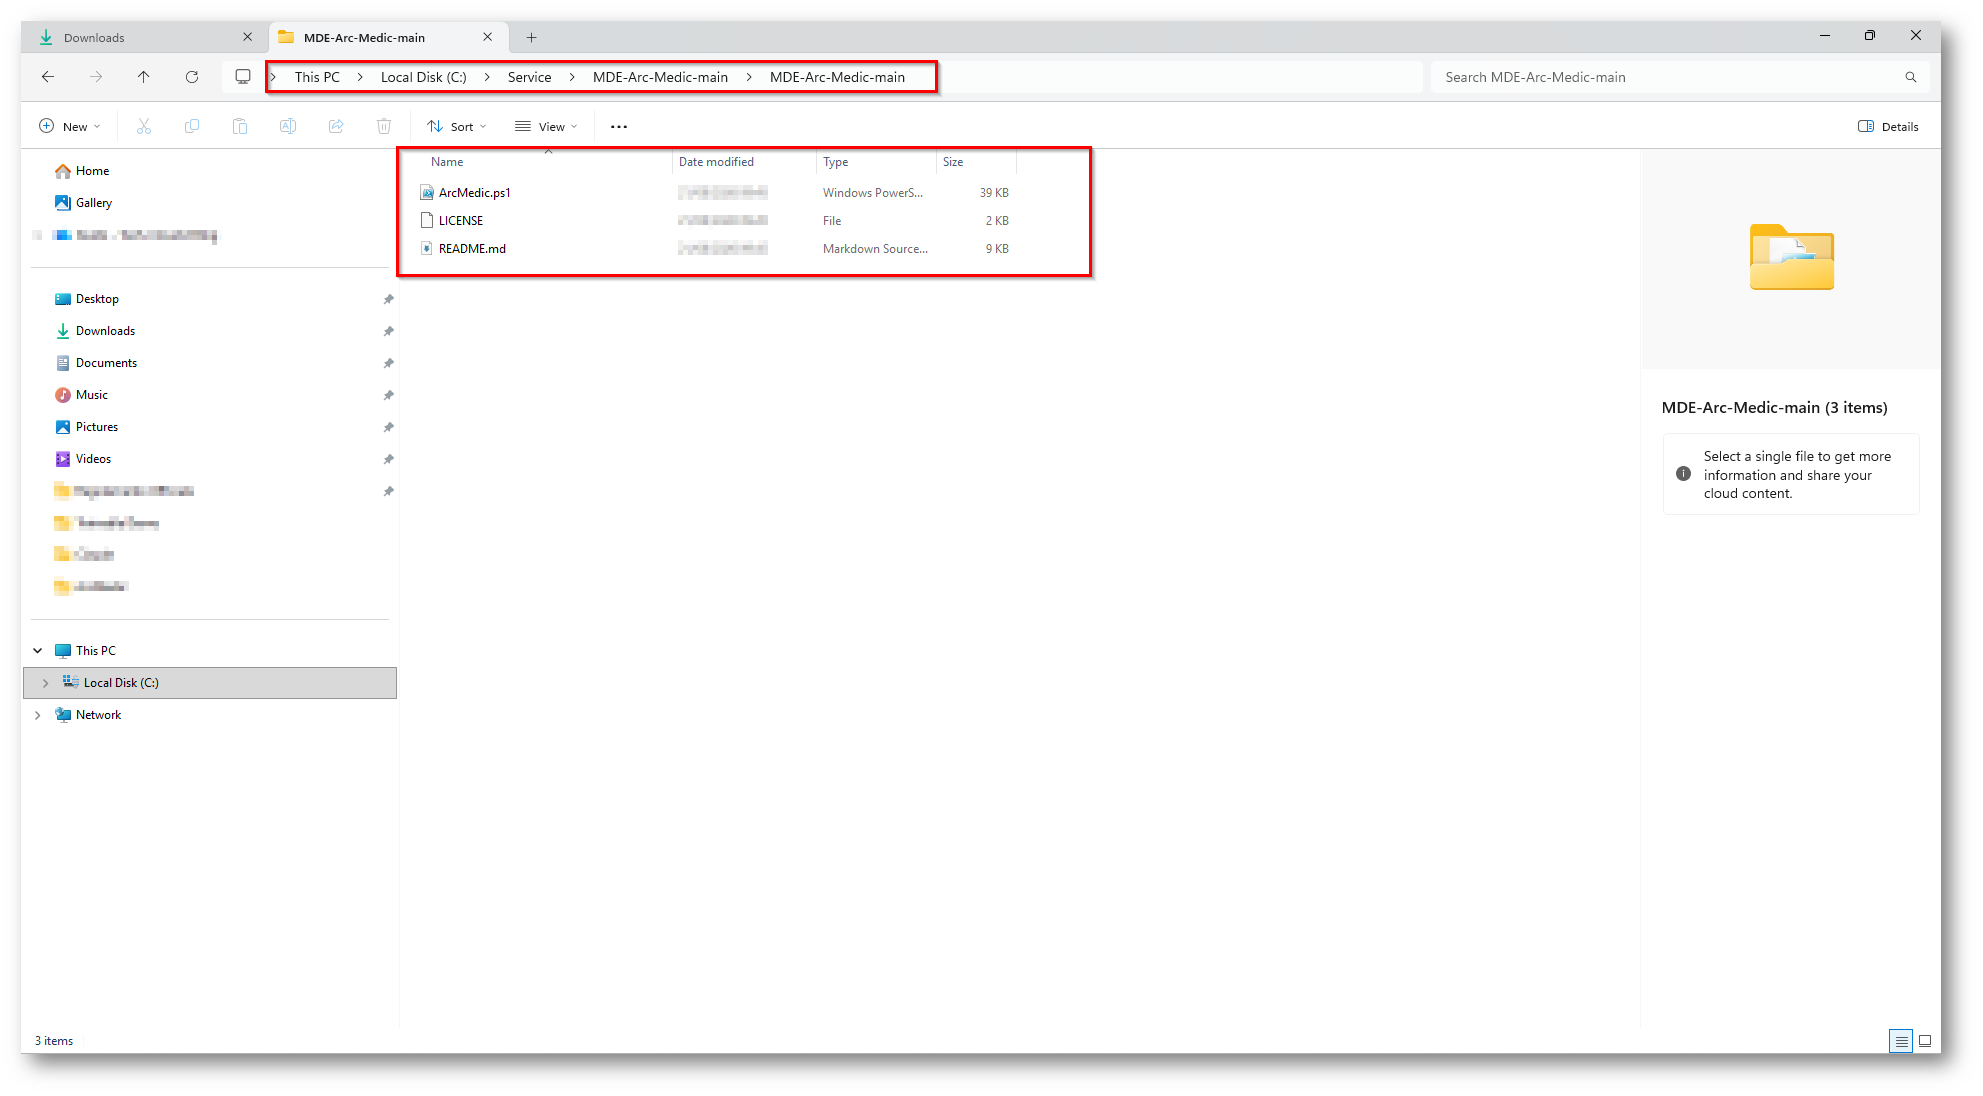
Task: Add a new File Explorer tab
Action: click(x=532, y=38)
